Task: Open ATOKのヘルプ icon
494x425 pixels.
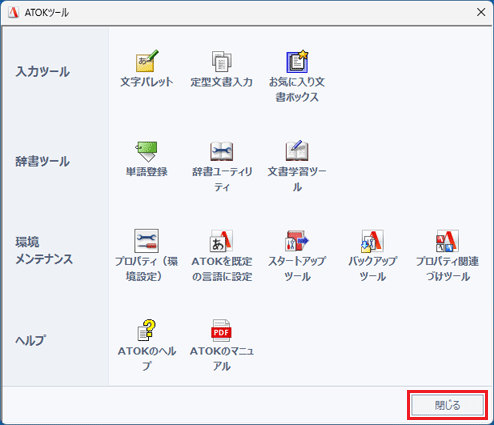Action: [x=146, y=330]
